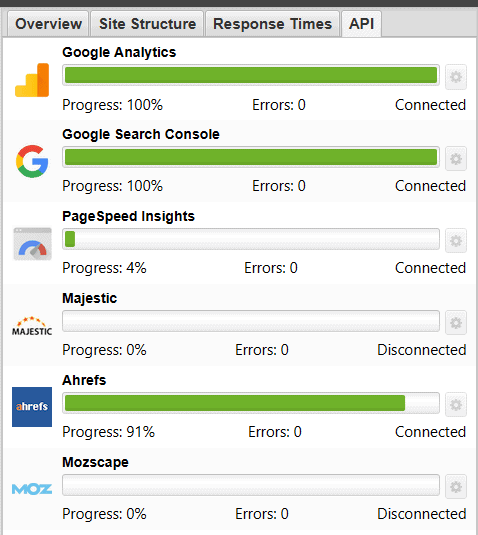
Task: Click the Ahrefs progress bar
Action: [x=251, y=403]
